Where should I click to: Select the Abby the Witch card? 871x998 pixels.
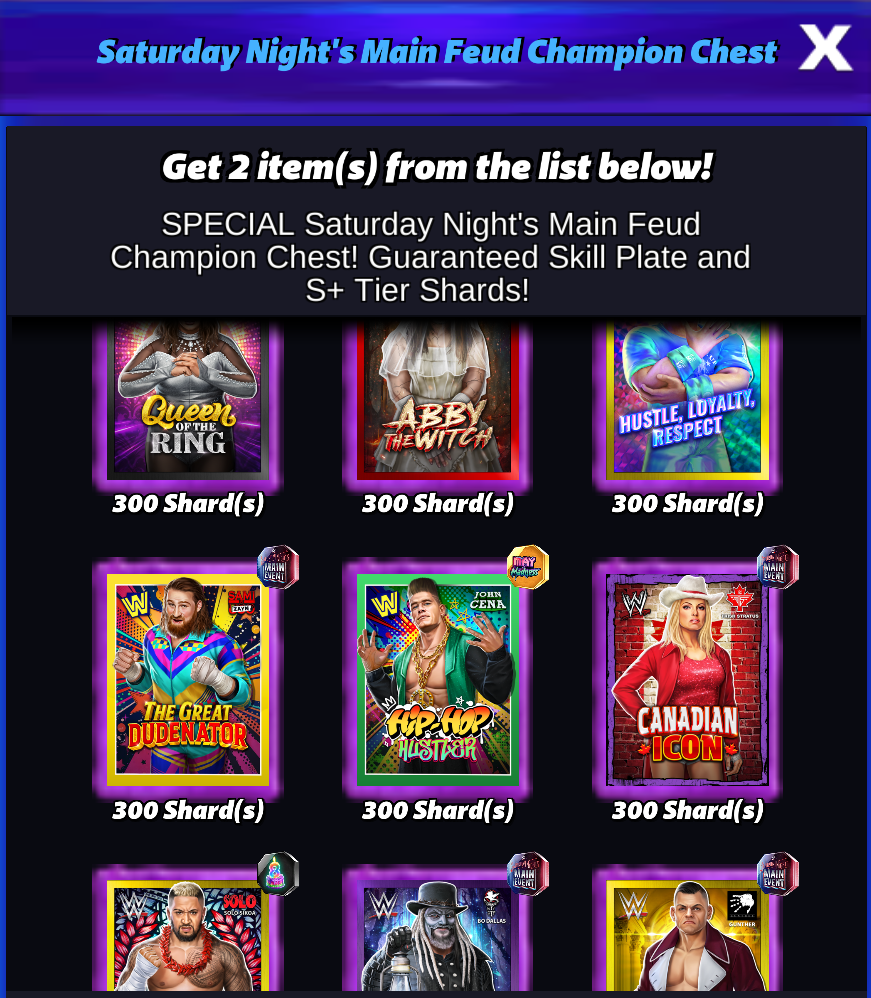click(x=438, y=399)
